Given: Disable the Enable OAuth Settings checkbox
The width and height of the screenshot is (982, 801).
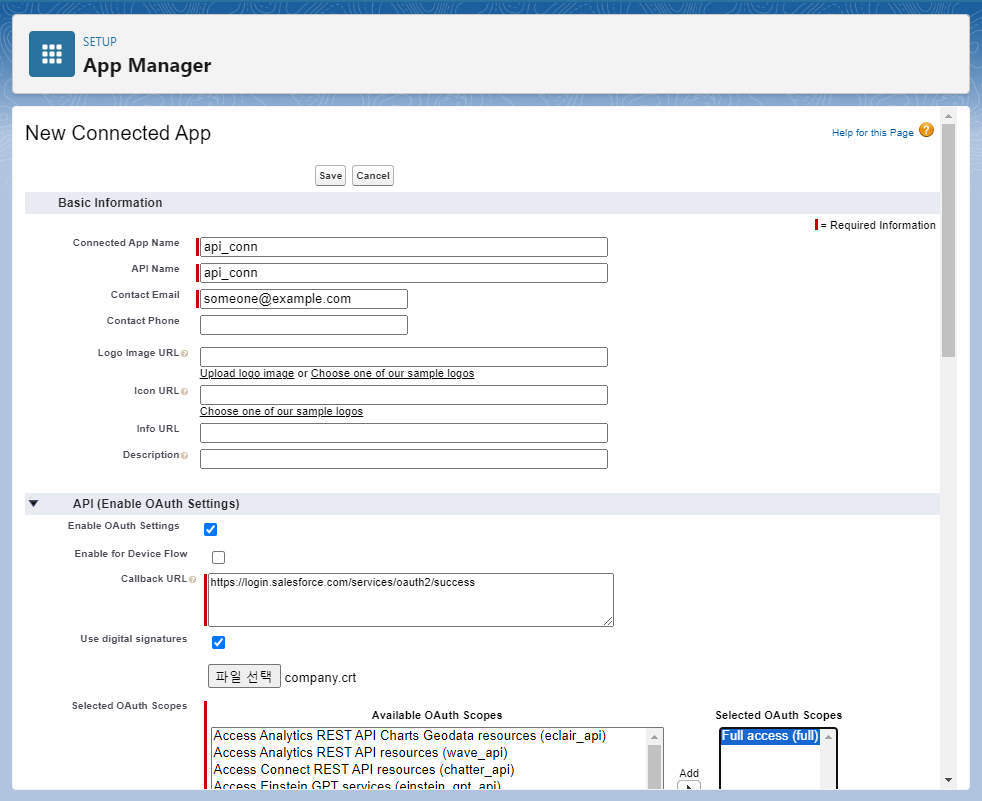Looking at the screenshot, I should coord(210,529).
